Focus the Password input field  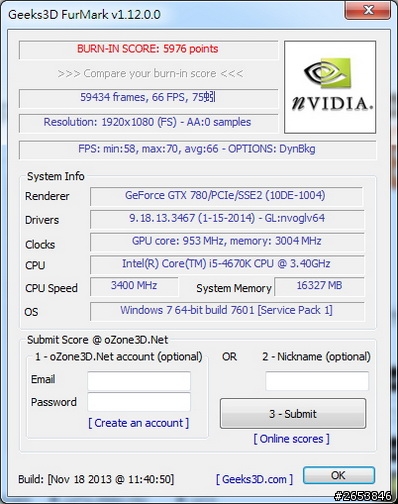click(139, 402)
